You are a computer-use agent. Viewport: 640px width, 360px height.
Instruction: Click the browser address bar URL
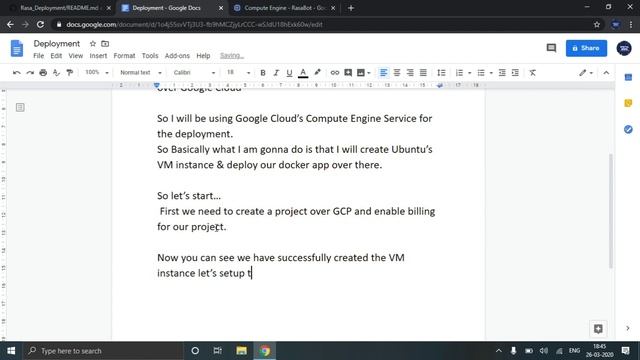pos(194,24)
